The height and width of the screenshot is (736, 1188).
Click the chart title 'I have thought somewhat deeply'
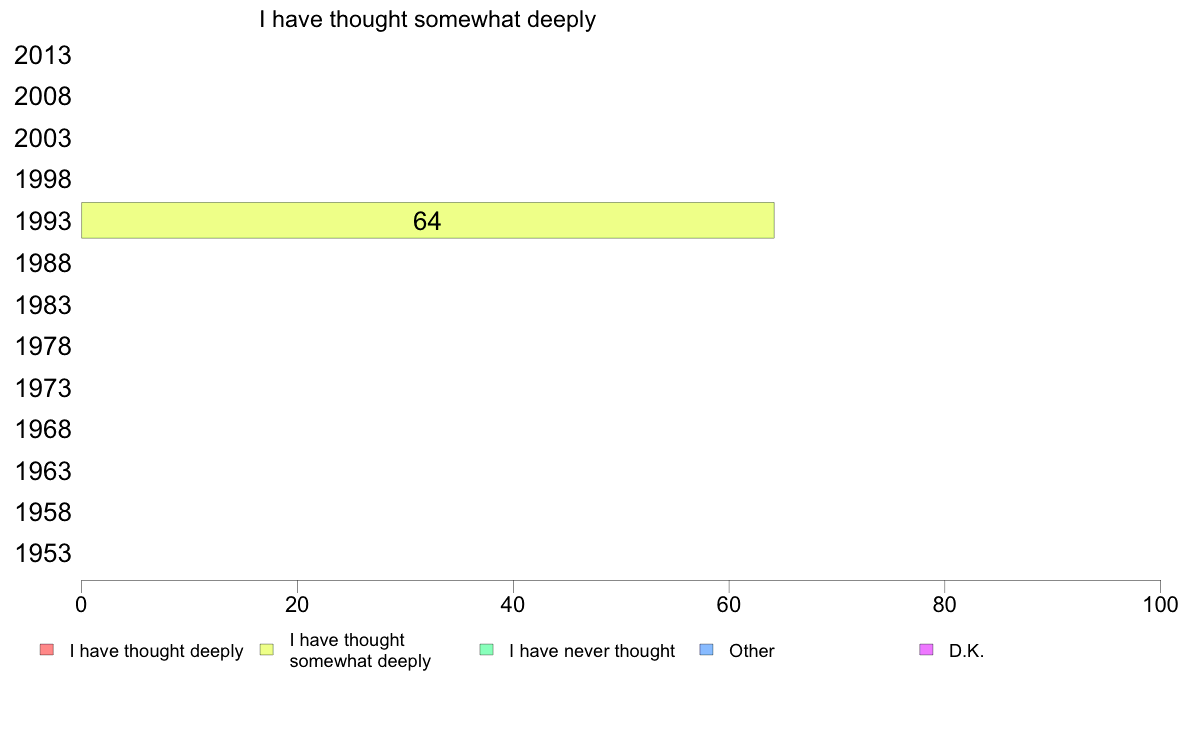click(427, 19)
